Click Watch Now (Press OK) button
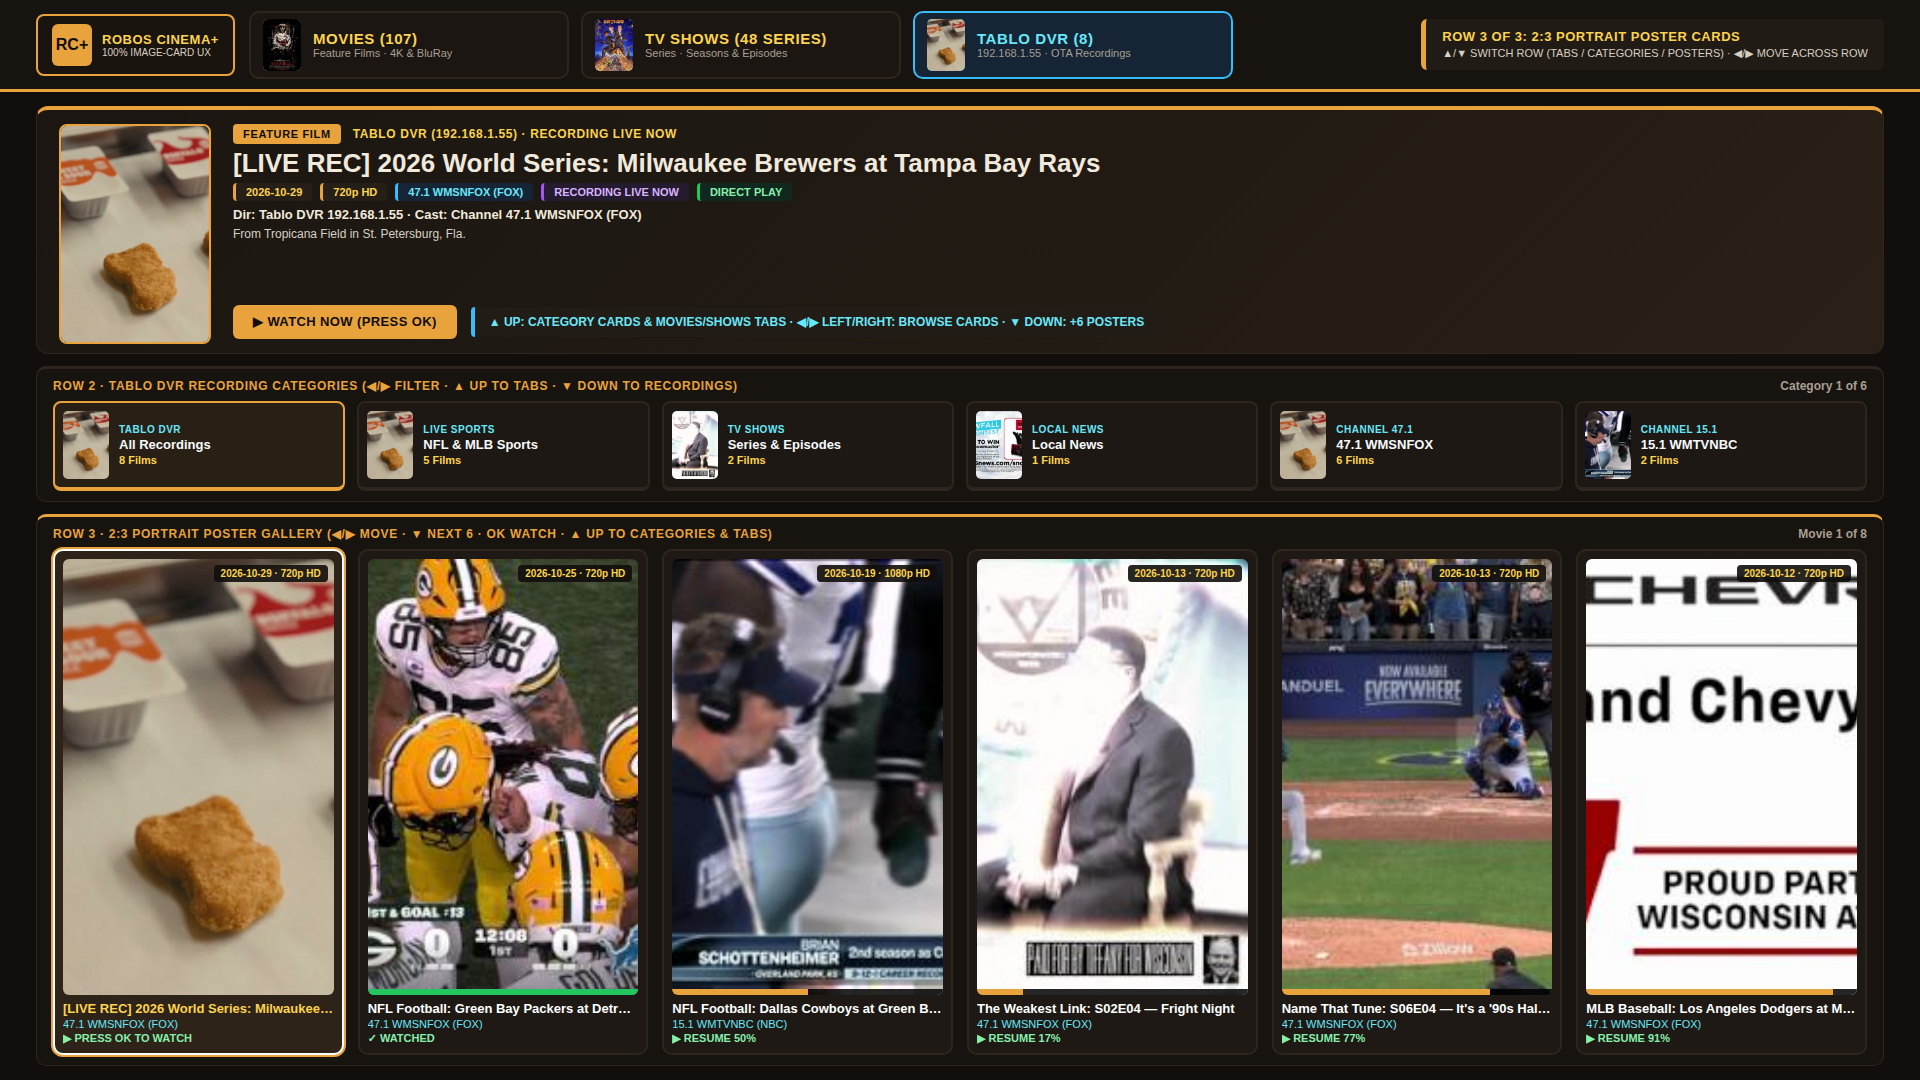Viewport: 1920px width, 1080px height. pyautogui.click(x=345, y=322)
